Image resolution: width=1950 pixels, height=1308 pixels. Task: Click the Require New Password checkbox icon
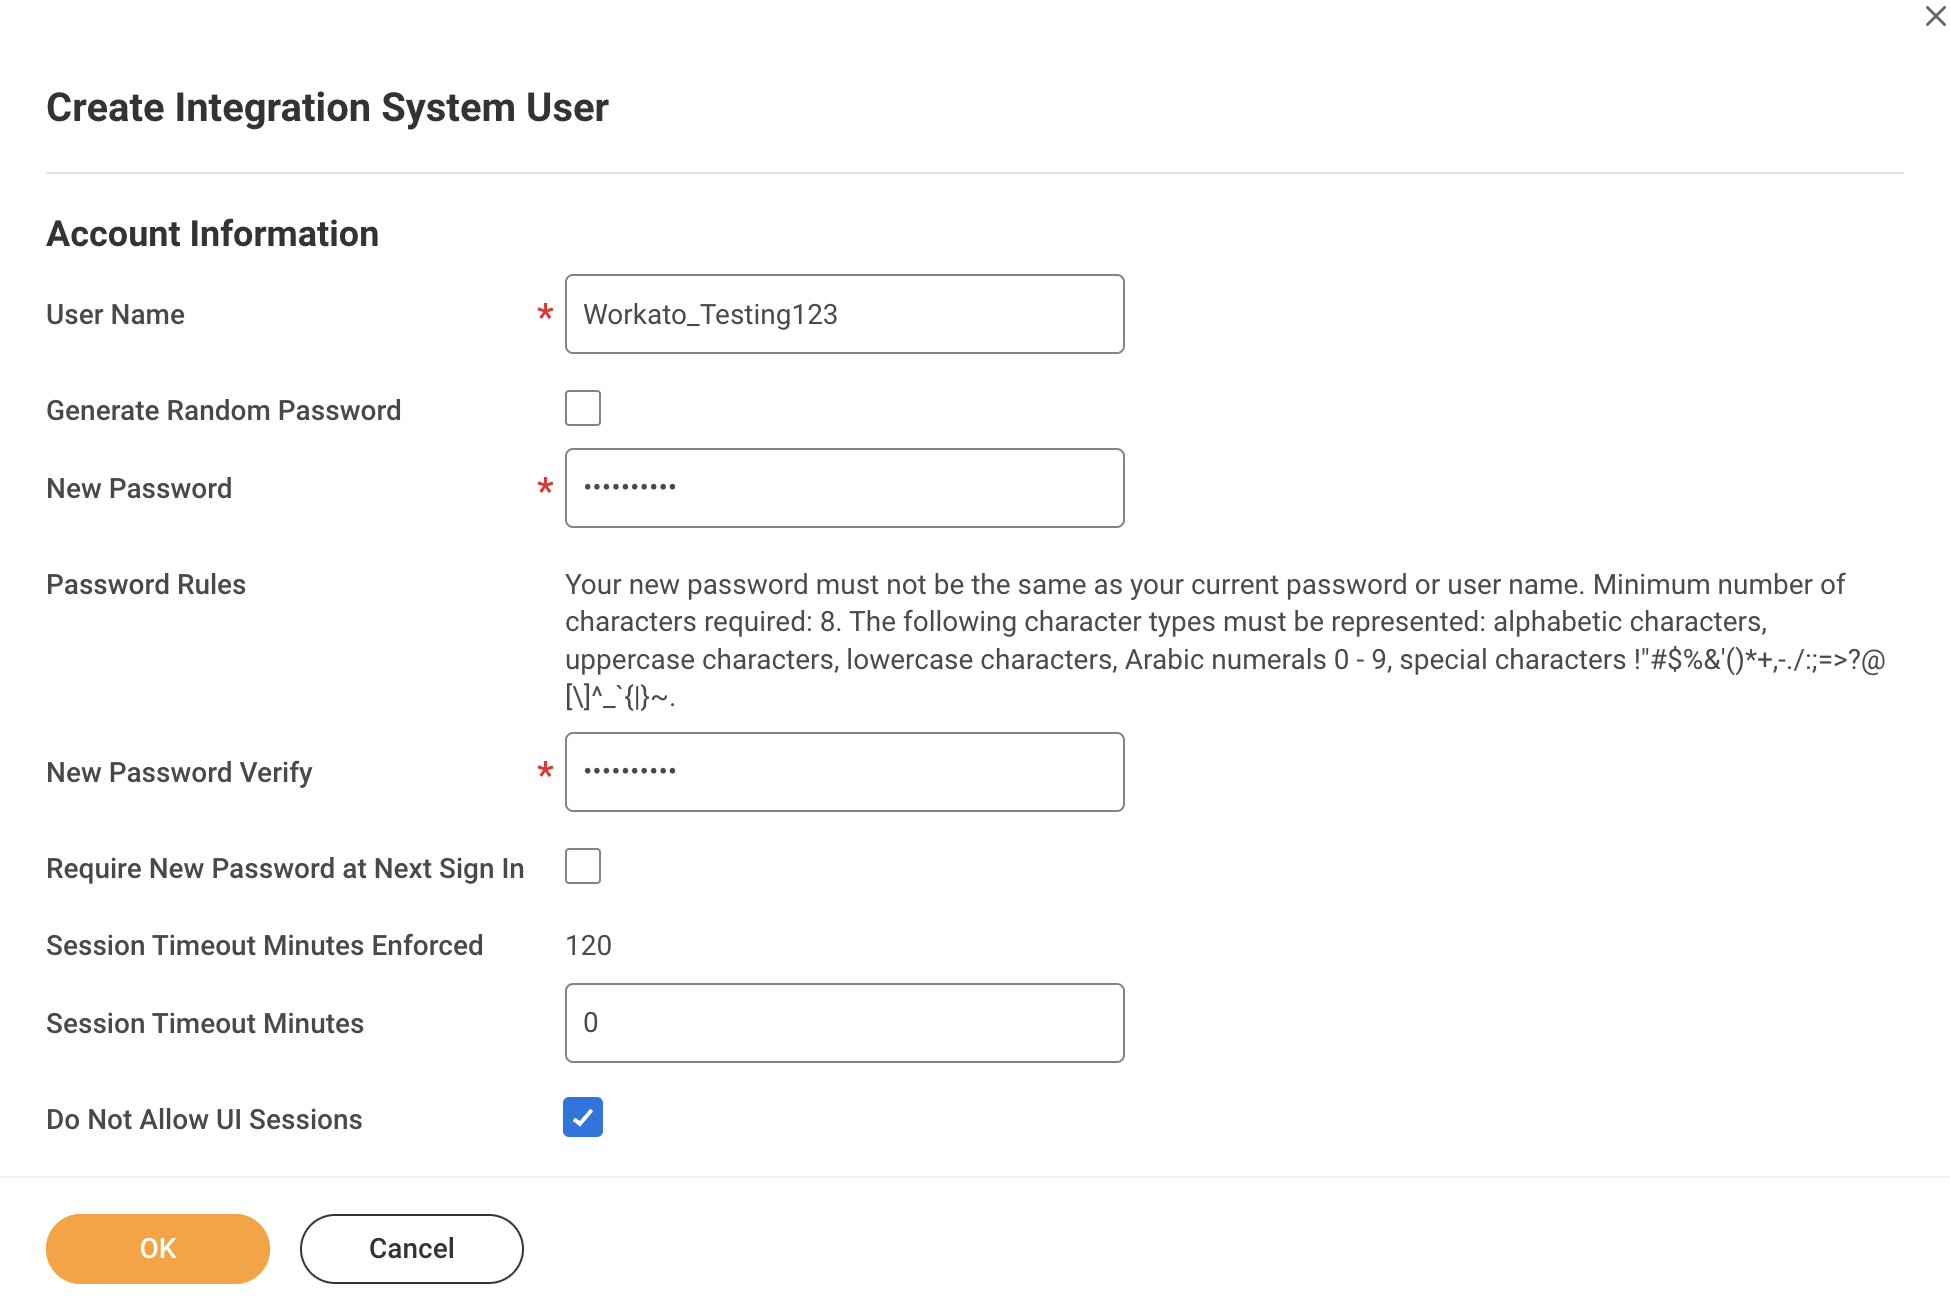(x=582, y=866)
